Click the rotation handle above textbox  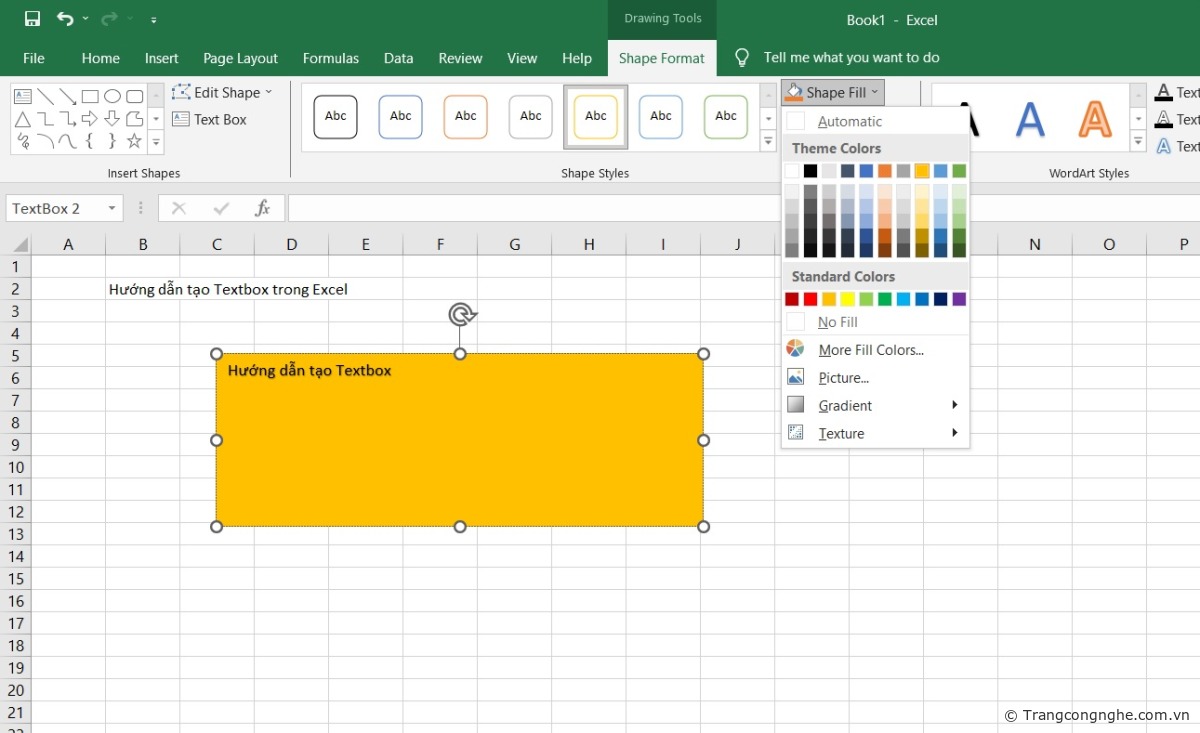(460, 315)
